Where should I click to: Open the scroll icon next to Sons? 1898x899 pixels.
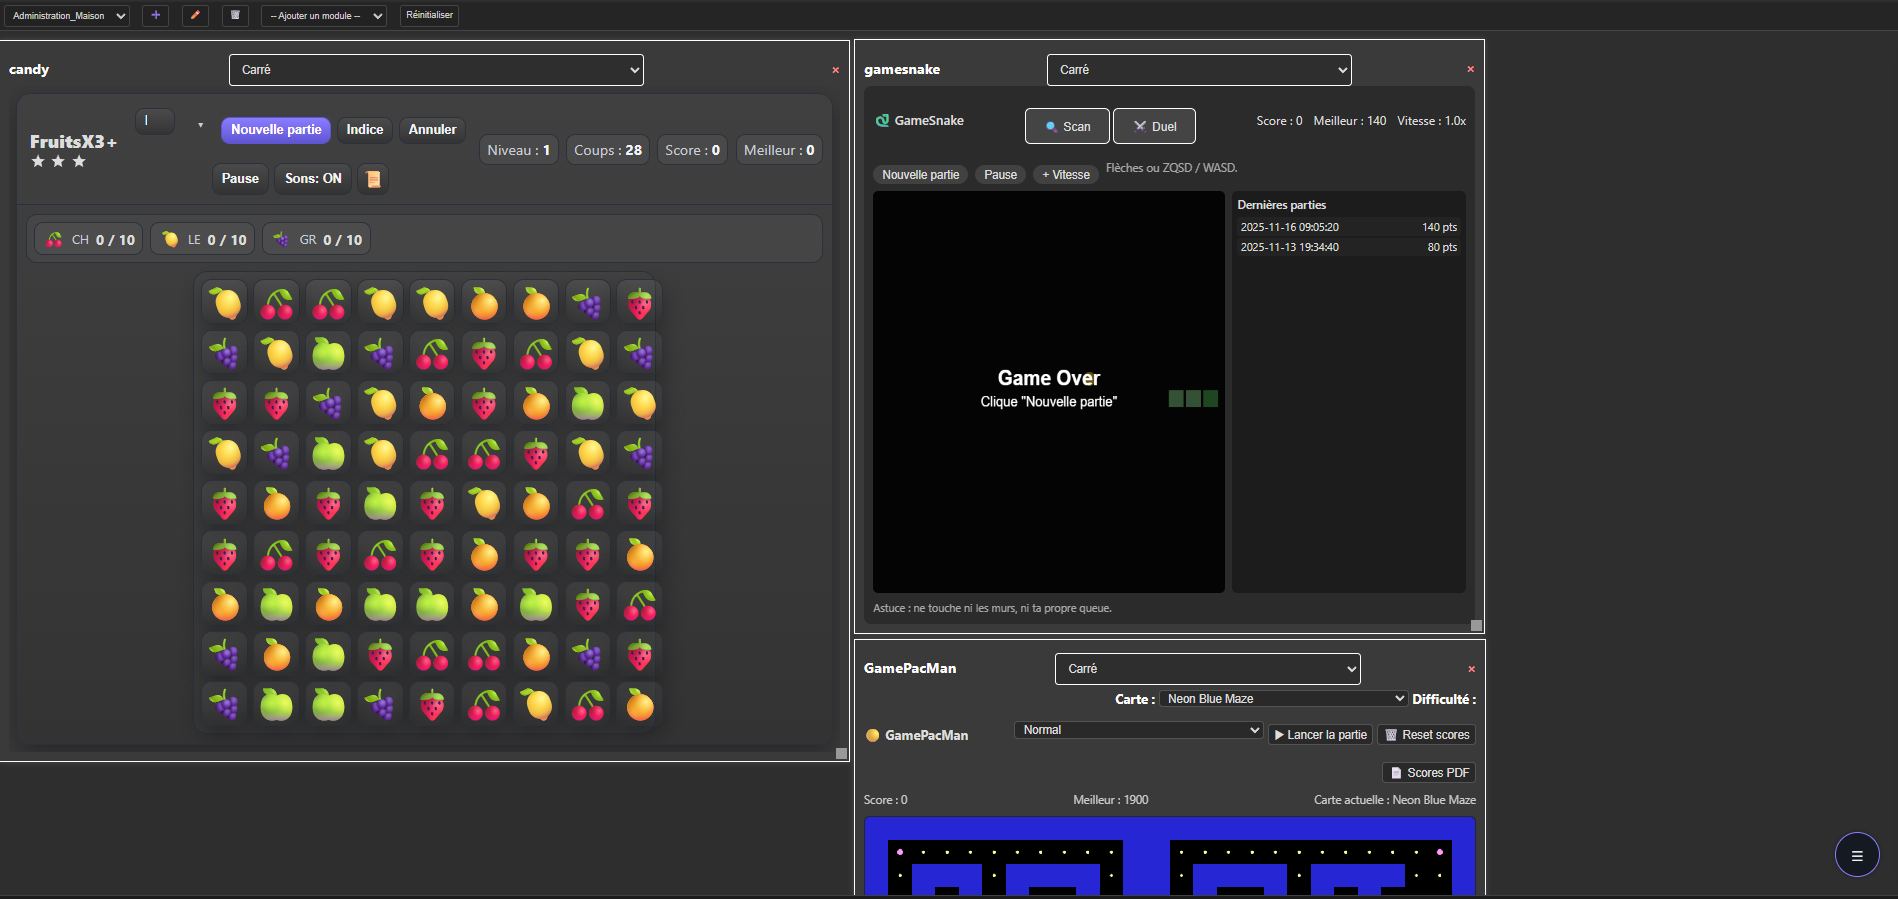[x=373, y=179]
